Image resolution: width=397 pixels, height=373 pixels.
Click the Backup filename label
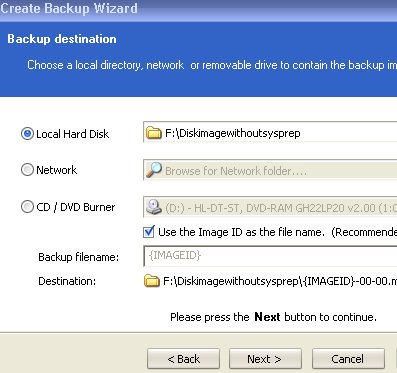(x=78, y=257)
